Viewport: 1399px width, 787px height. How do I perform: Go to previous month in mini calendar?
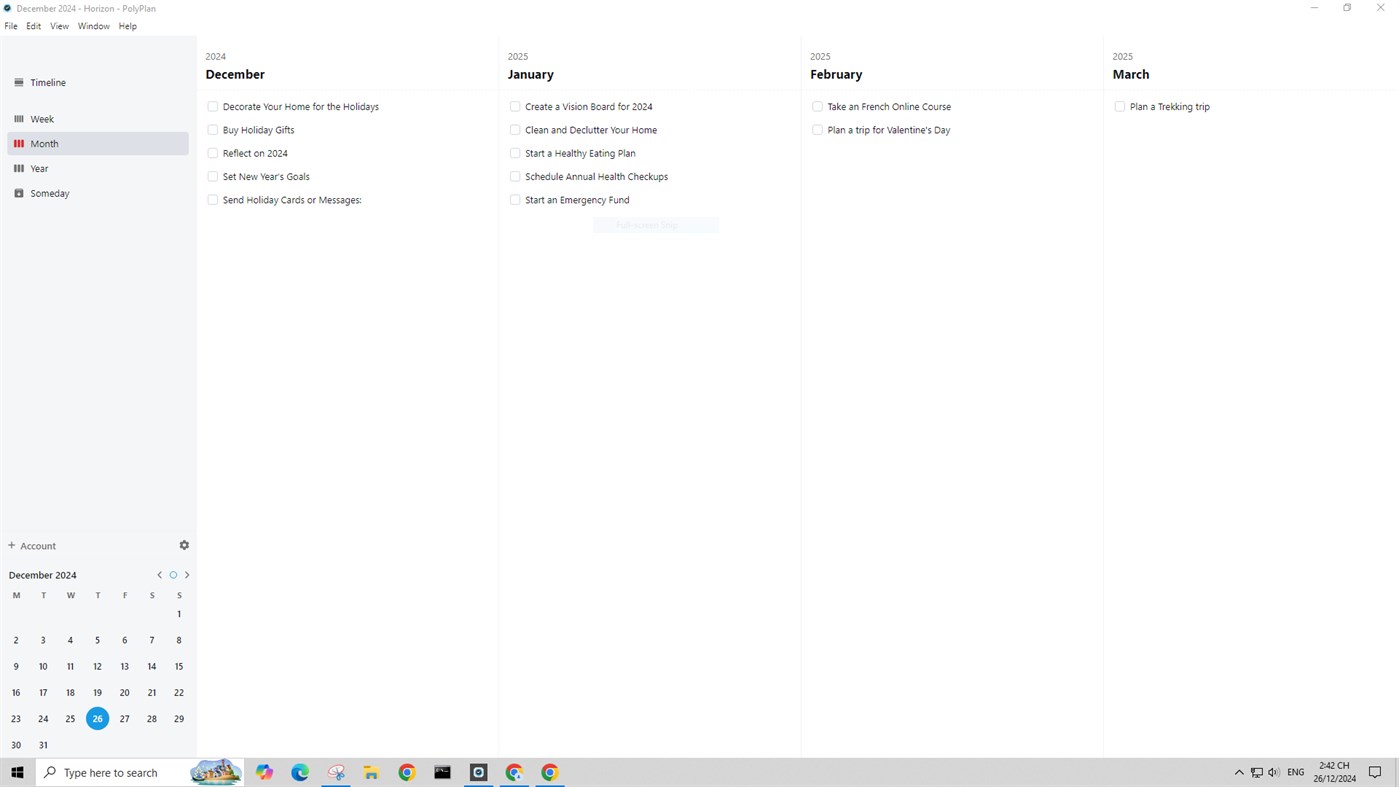(x=159, y=575)
